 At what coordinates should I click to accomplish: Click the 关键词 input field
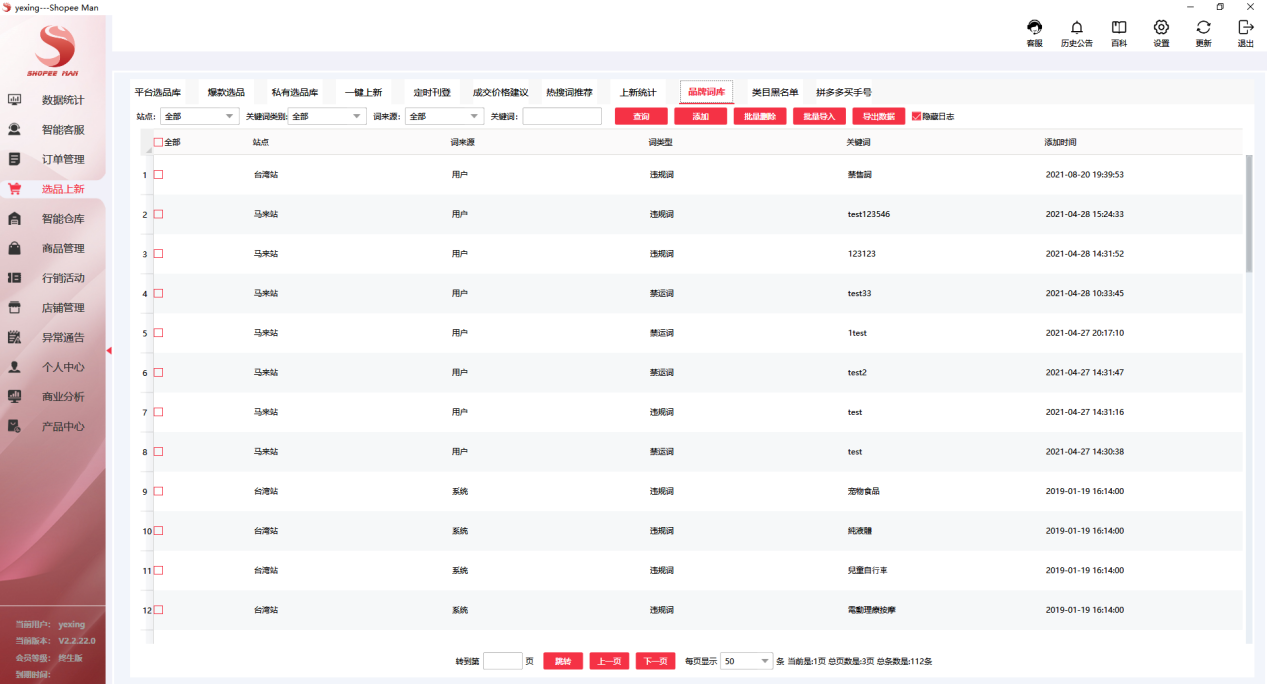[562, 117]
